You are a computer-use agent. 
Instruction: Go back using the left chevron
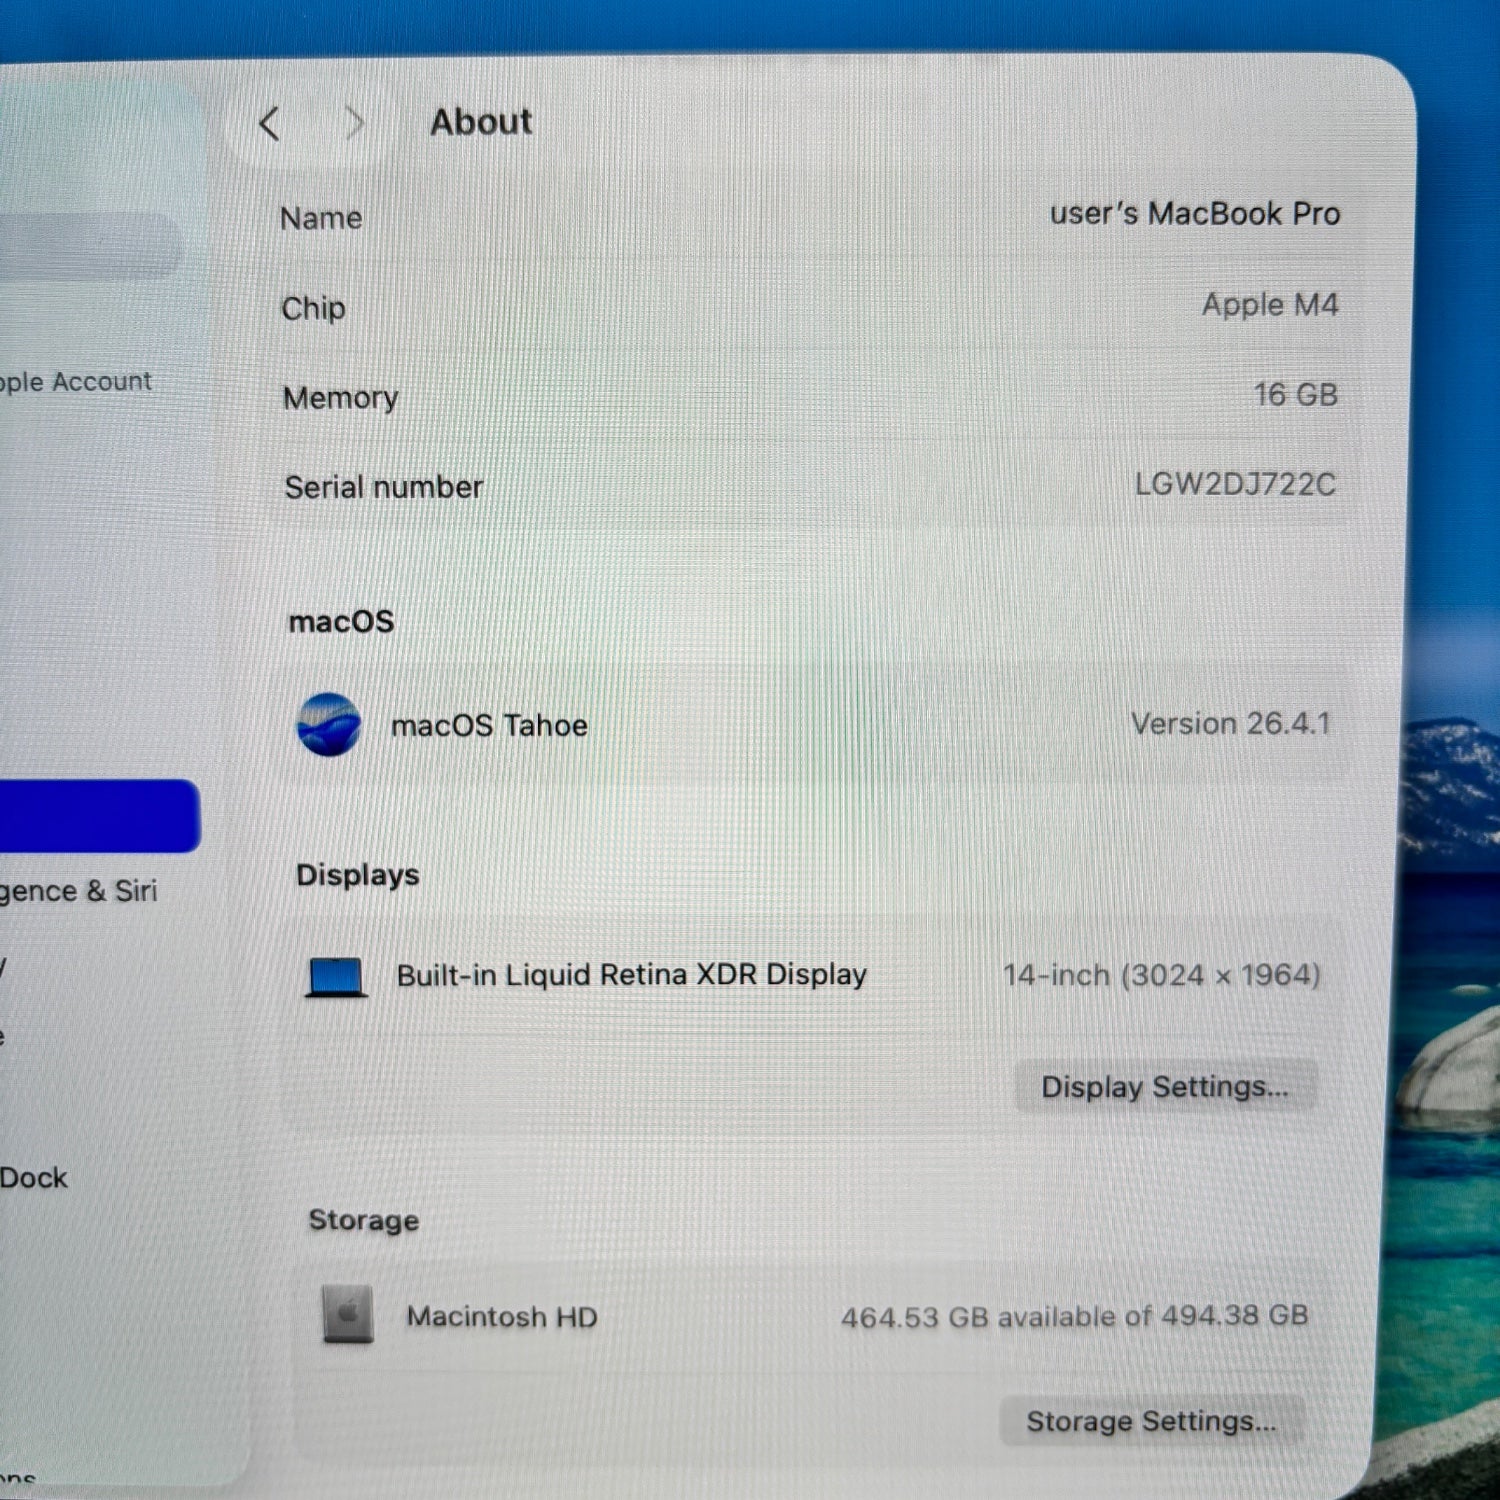point(268,124)
